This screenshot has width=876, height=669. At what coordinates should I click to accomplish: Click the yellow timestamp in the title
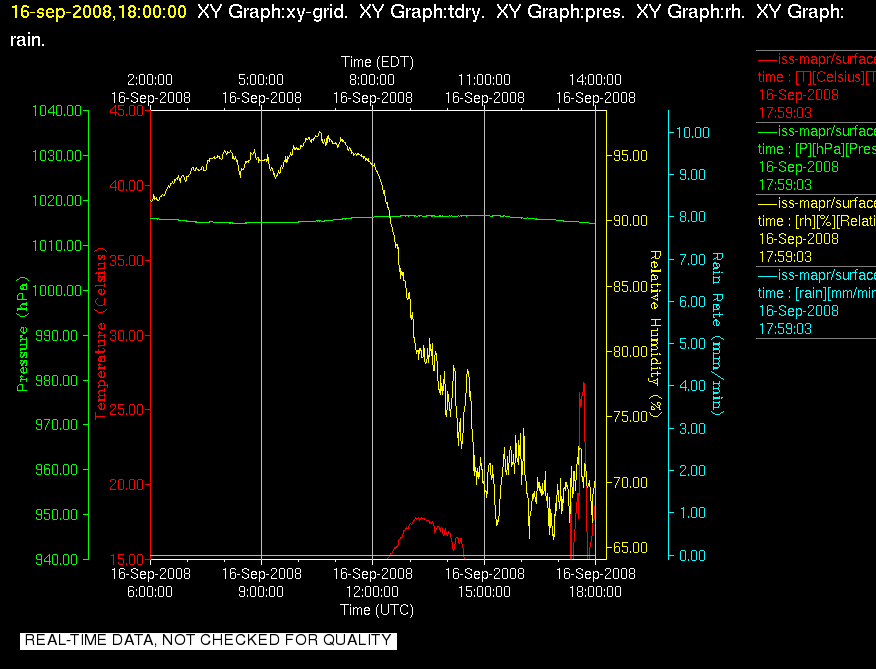coord(99,12)
